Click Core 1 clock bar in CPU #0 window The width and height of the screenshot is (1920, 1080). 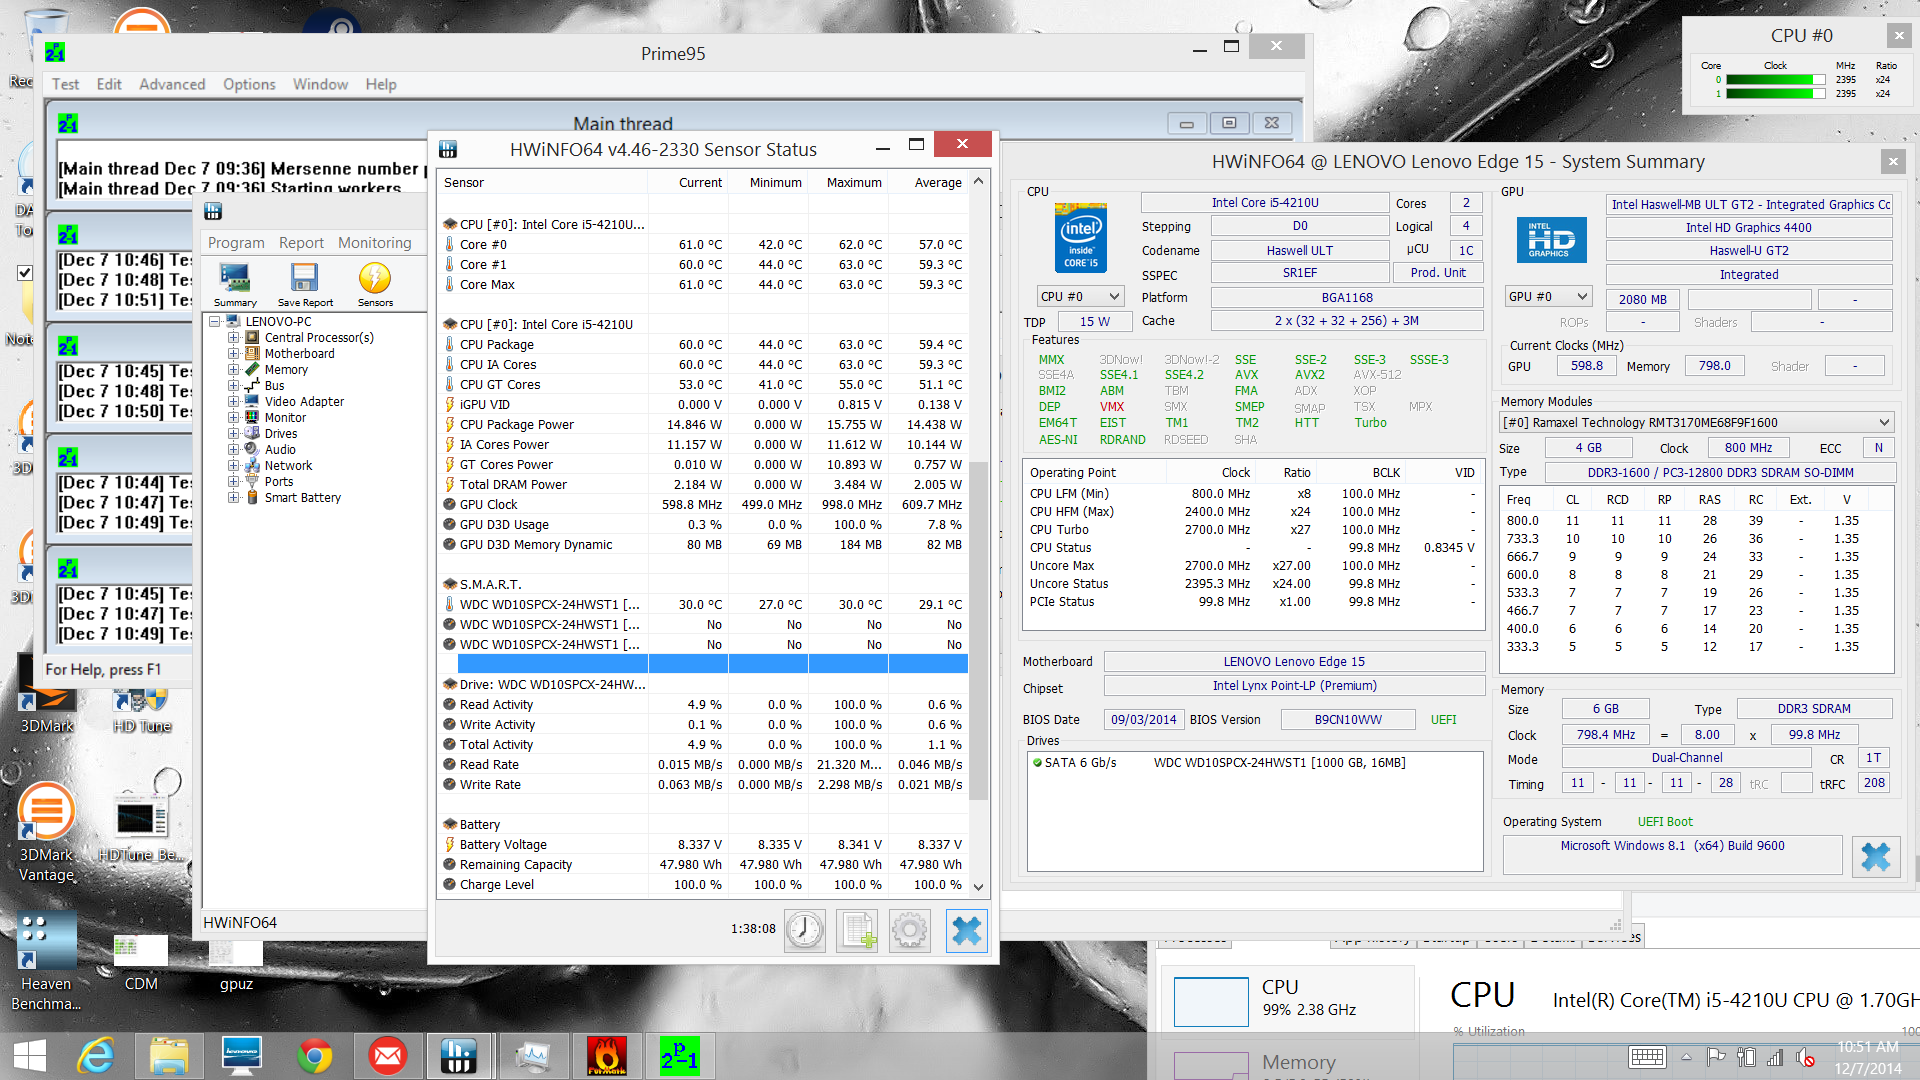click(x=1776, y=94)
